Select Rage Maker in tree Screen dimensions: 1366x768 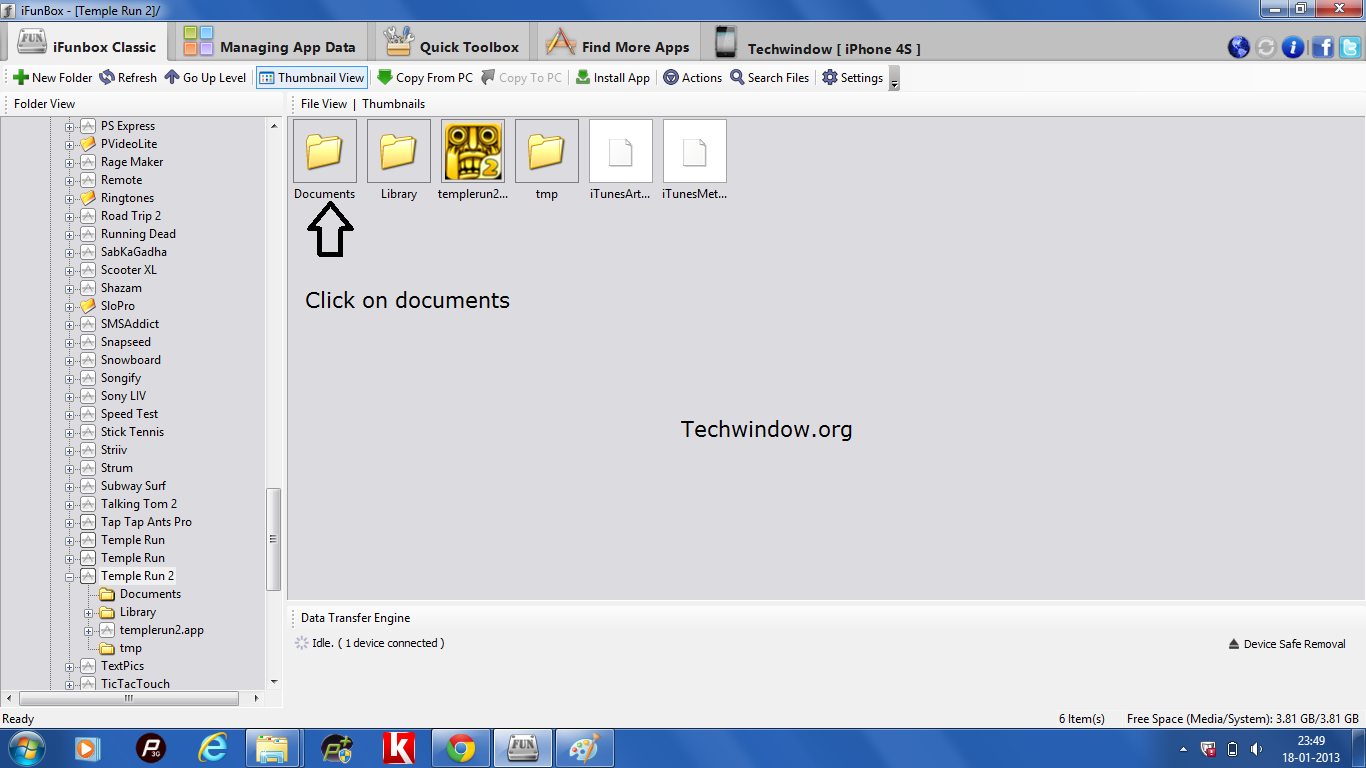click(132, 162)
